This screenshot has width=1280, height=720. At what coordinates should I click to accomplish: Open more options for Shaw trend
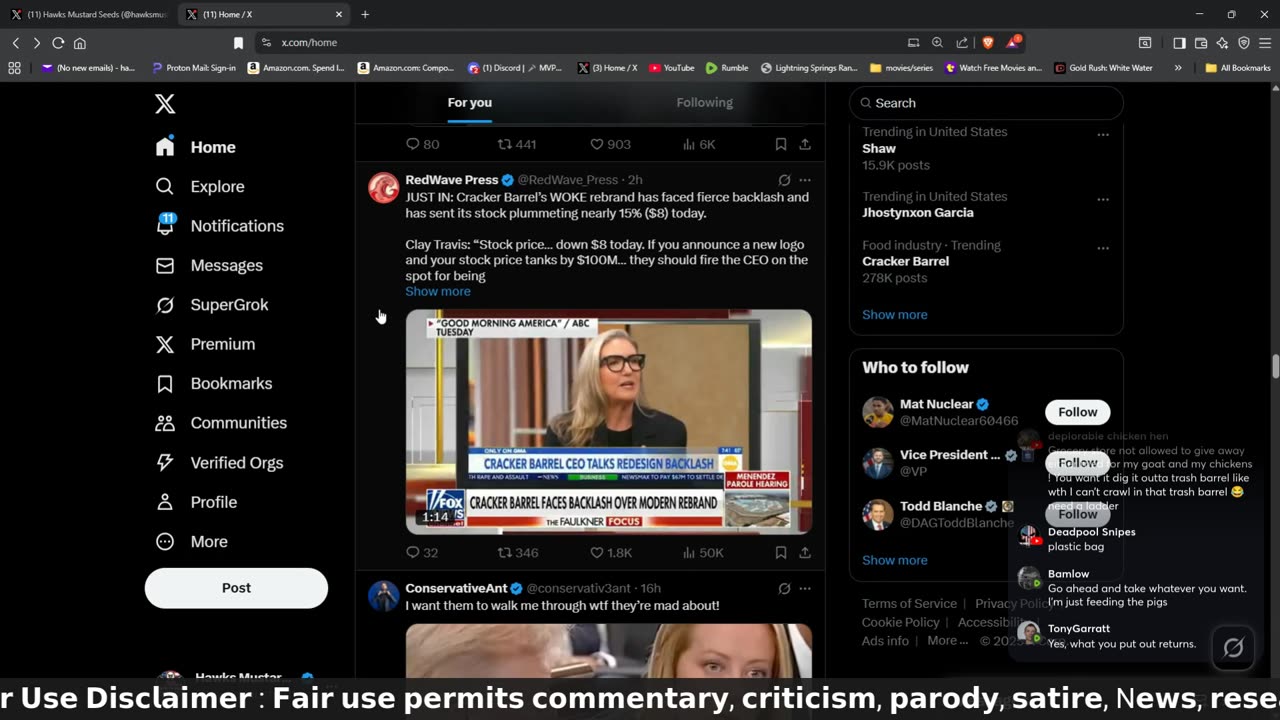pyautogui.click(x=1103, y=134)
